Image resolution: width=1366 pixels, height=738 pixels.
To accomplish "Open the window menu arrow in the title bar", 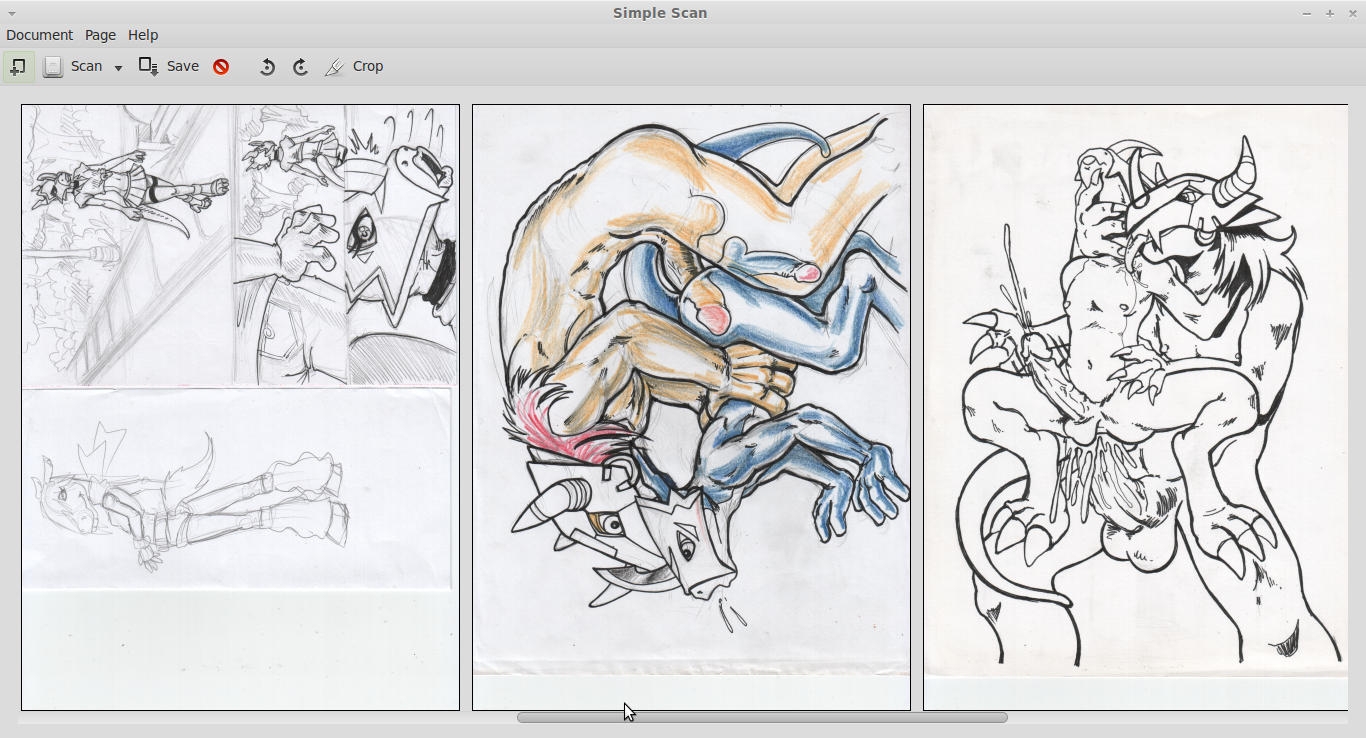I will point(11,14).
